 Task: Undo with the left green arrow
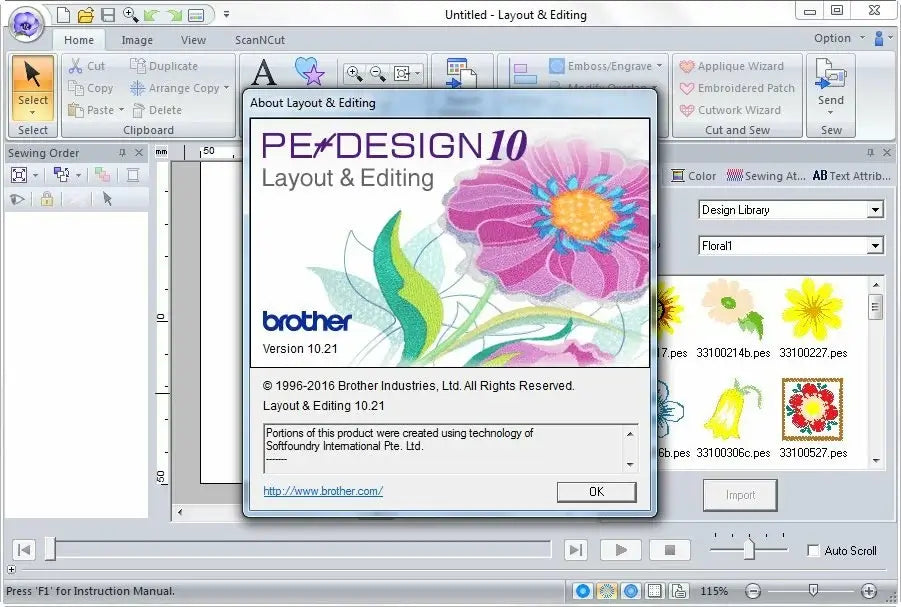151,15
